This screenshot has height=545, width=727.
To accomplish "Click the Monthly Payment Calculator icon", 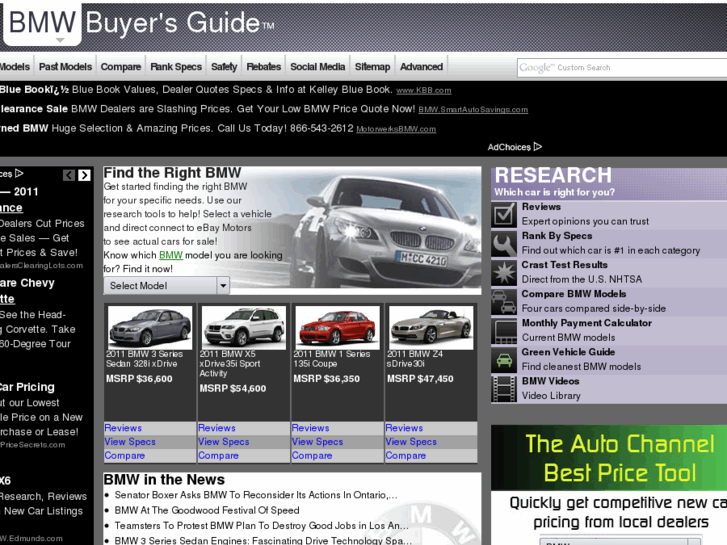I will [504, 331].
